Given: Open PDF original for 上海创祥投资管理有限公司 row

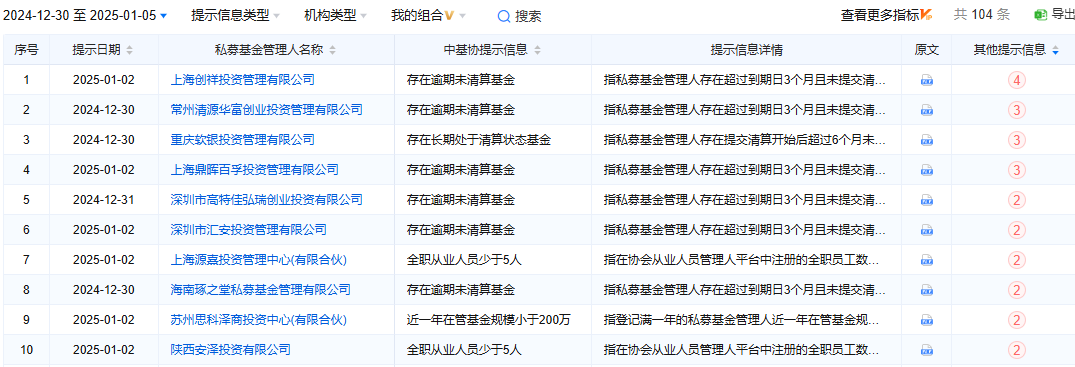Looking at the screenshot, I should pos(926,80).
